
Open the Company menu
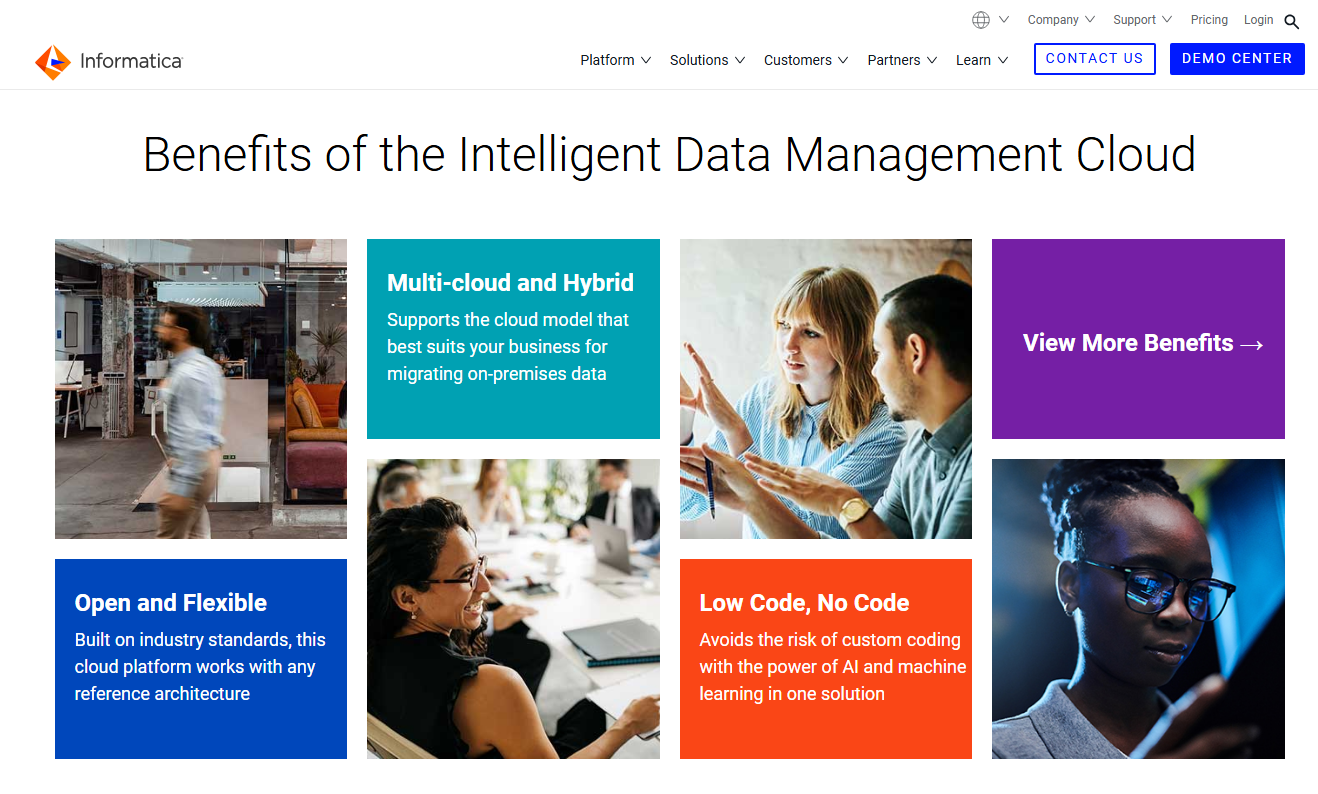click(x=1060, y=20)
